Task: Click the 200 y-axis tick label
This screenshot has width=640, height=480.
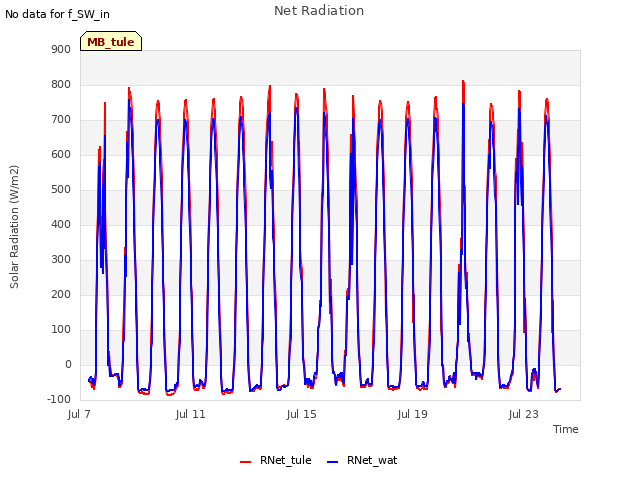Action: point(61,294)
